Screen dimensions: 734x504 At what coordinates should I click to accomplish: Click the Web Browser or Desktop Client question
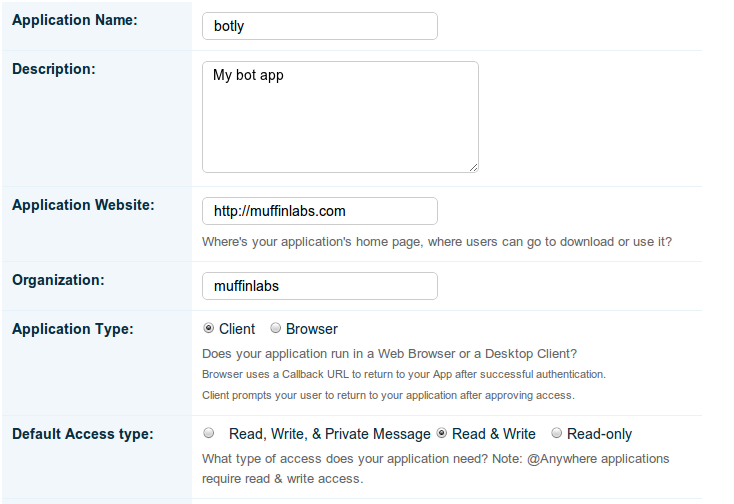click(x=389, y=353)
